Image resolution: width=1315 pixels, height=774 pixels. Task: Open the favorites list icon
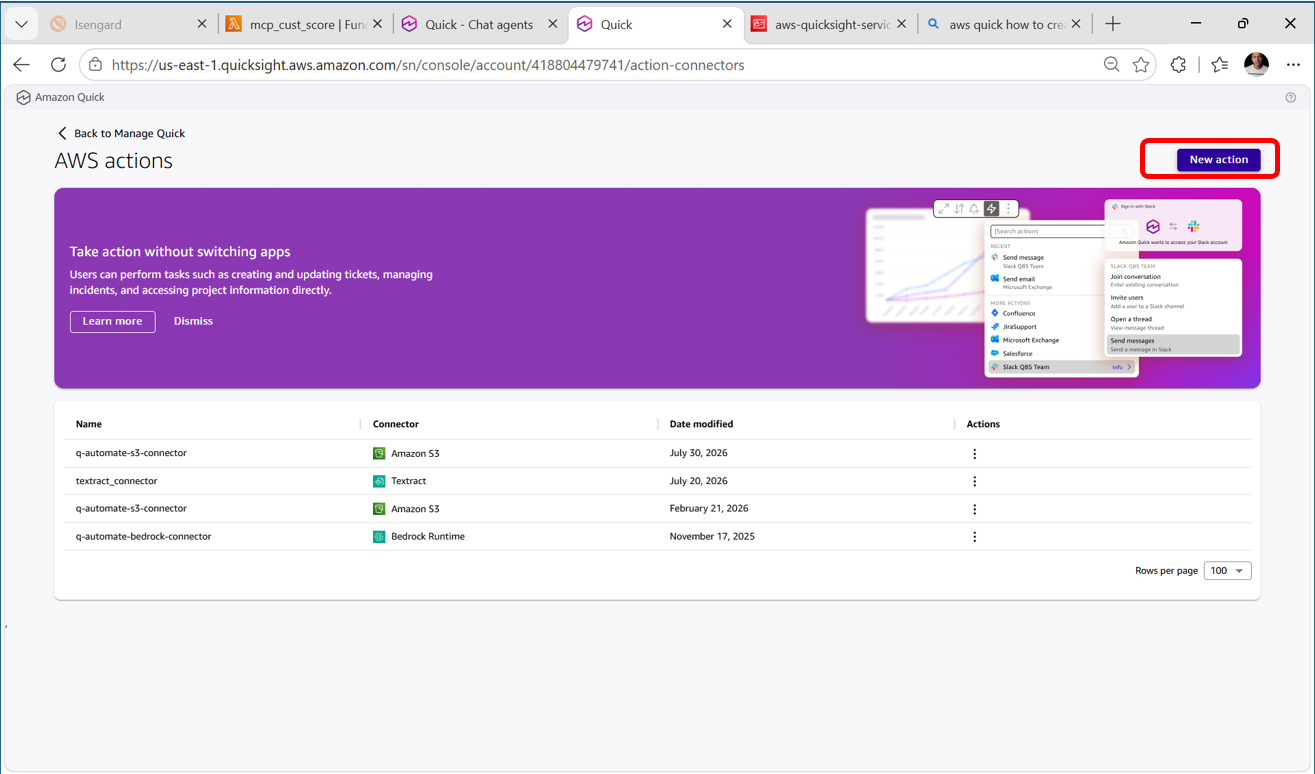coord(1219,65)
